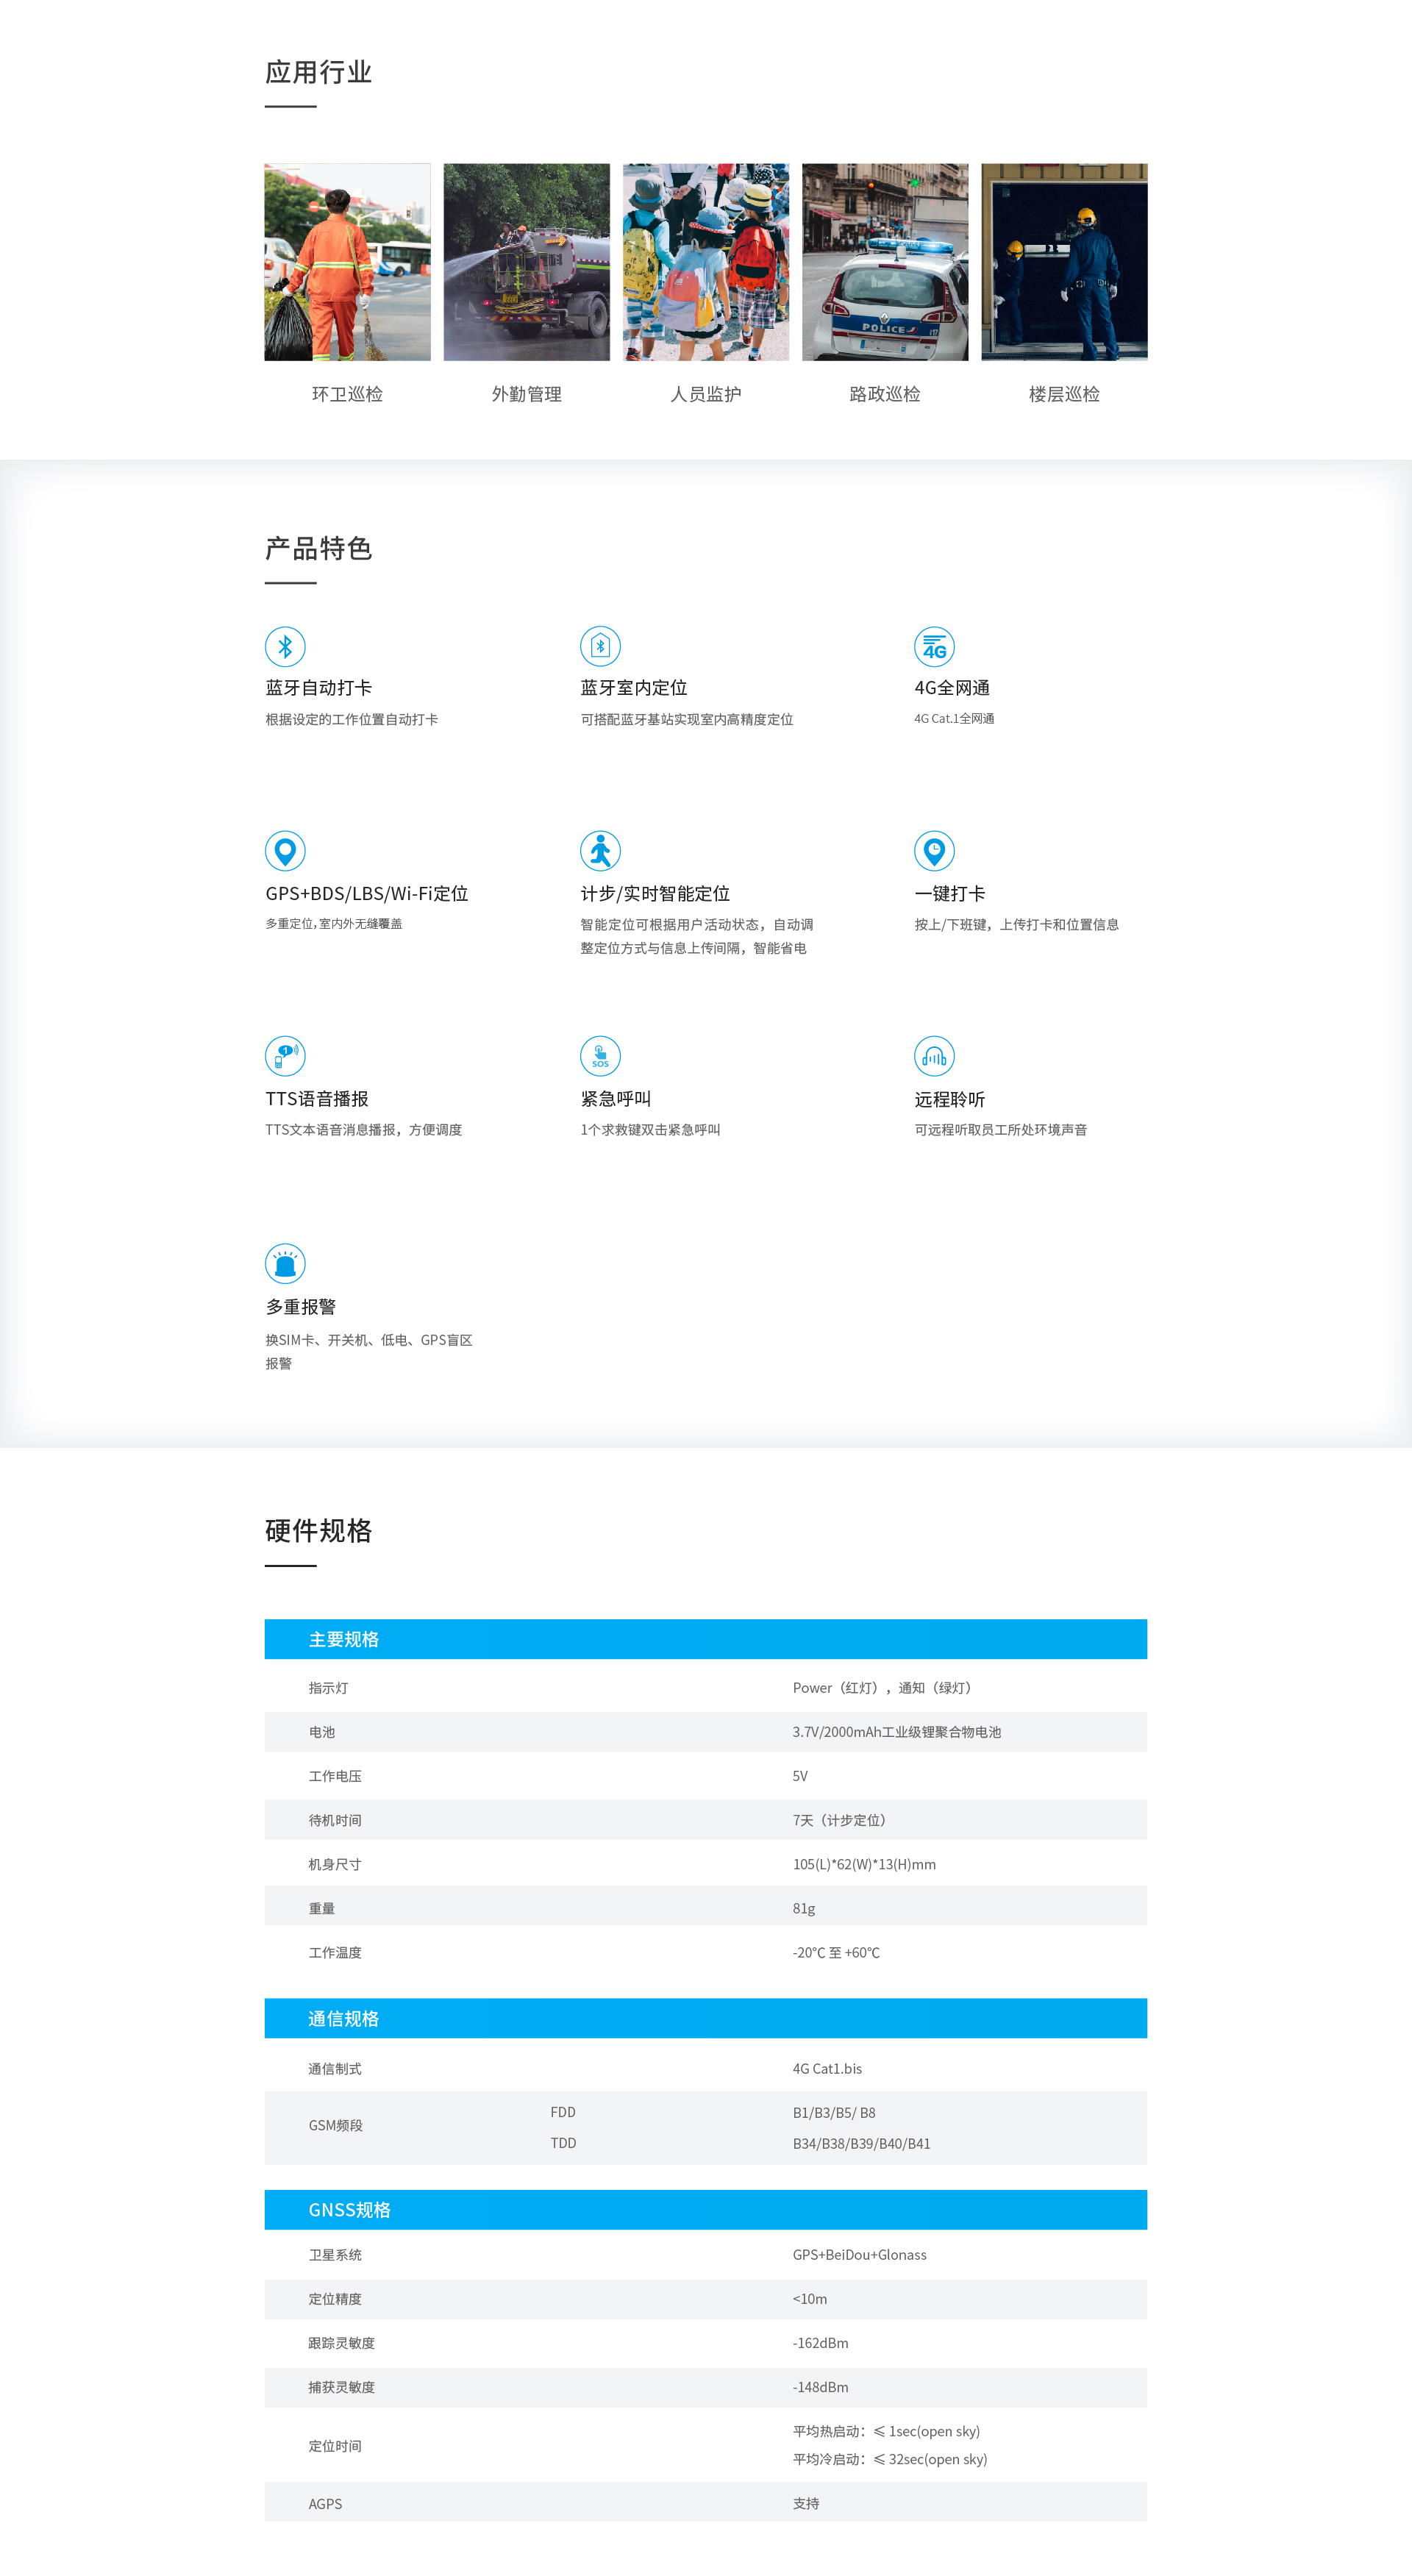The height and width of the screenshot is (2576, 1412).
Task: Click the 105(L)*62(W)*13(H)mm dimension value
Action: click(864, 1864)
